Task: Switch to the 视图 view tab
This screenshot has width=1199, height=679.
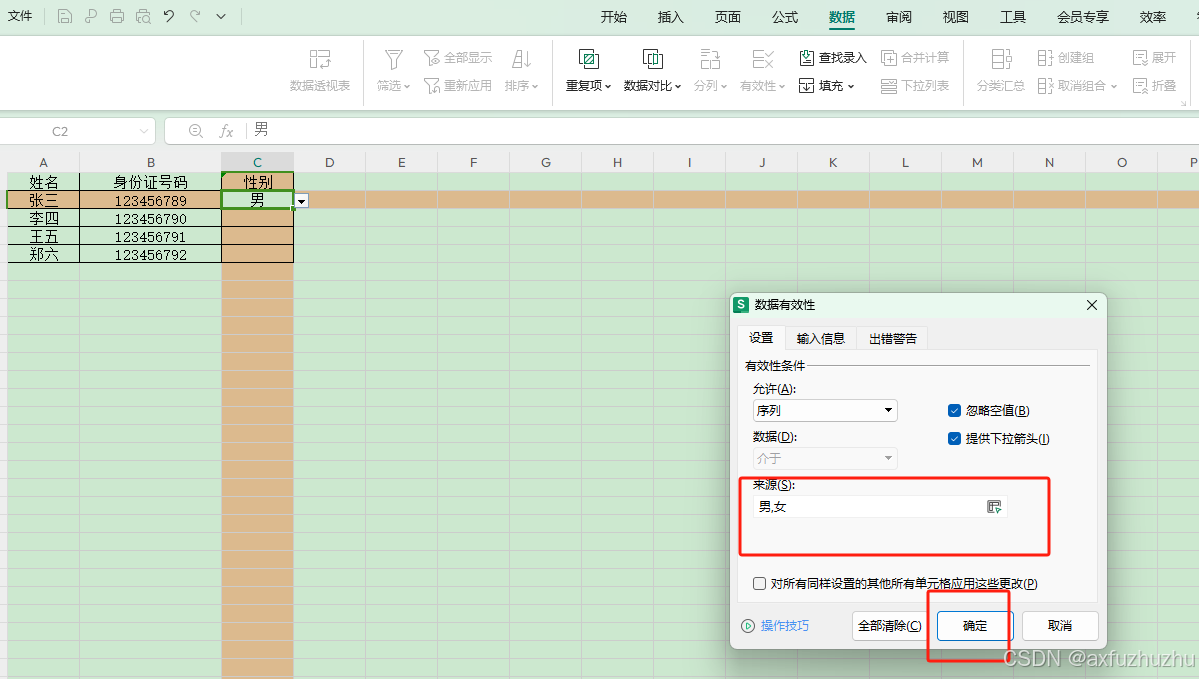Action: [x=956, y=17]
